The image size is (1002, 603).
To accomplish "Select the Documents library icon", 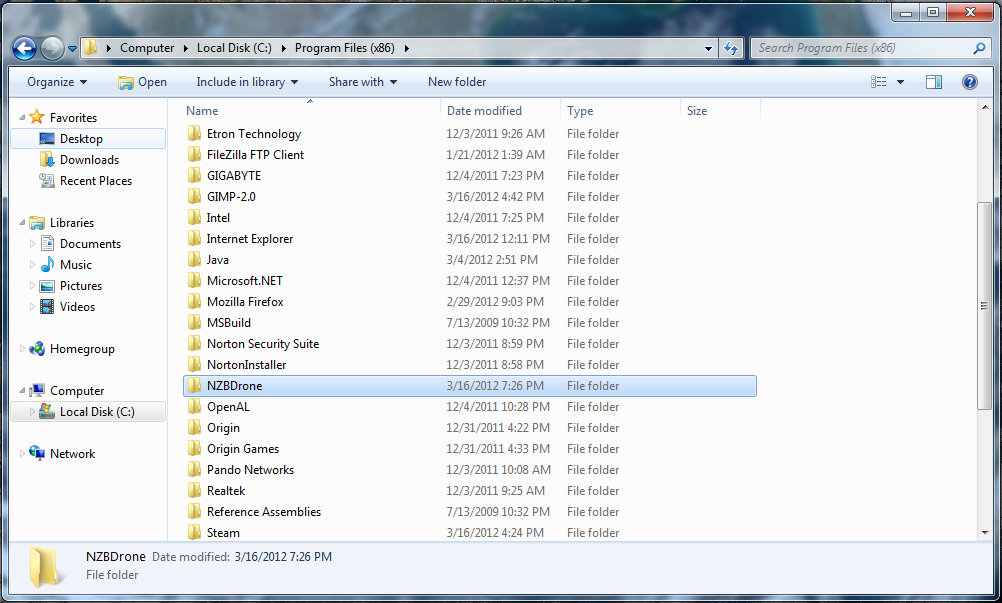I will pos(47,243).
